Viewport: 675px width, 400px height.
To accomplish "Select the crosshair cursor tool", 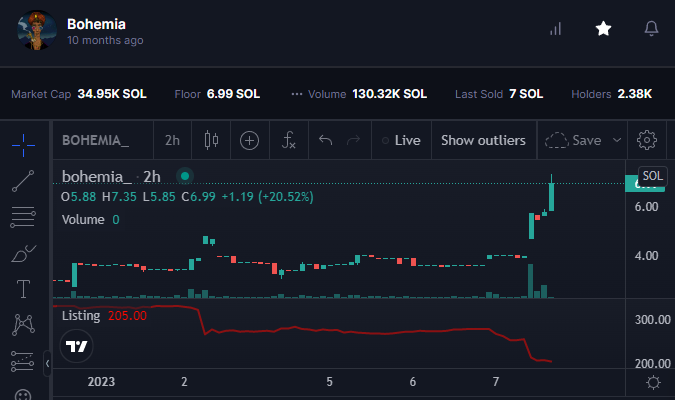I will pos(23,145).
